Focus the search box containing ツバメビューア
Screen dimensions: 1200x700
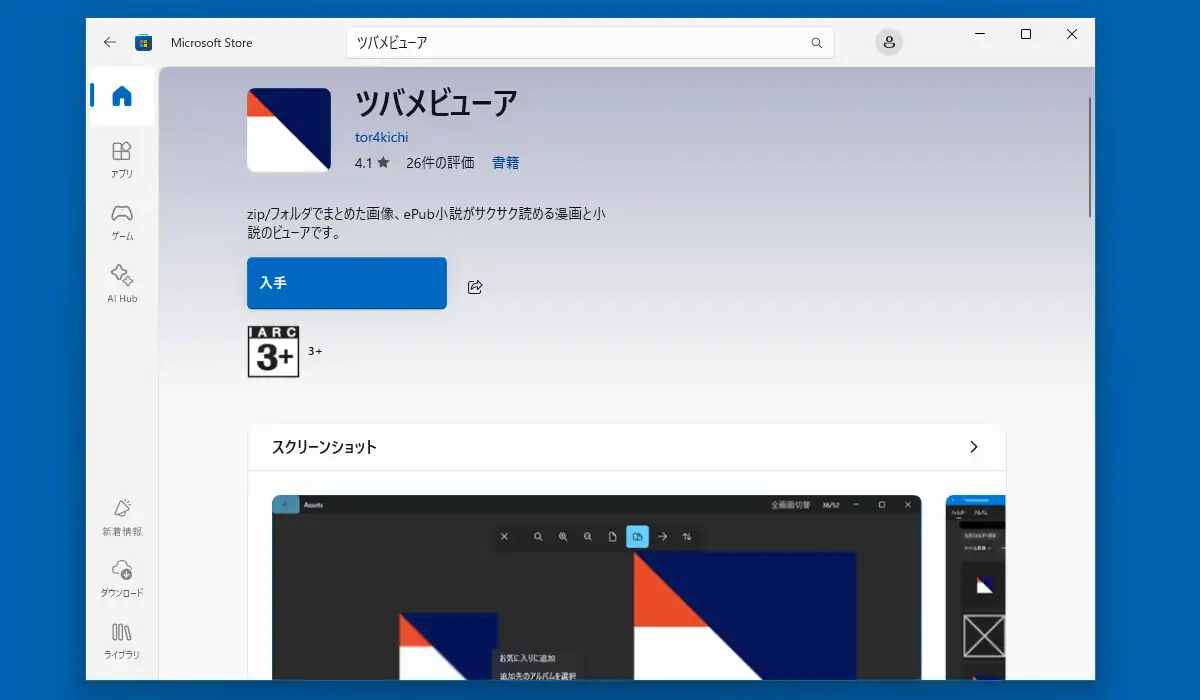[x=590, y=43]
